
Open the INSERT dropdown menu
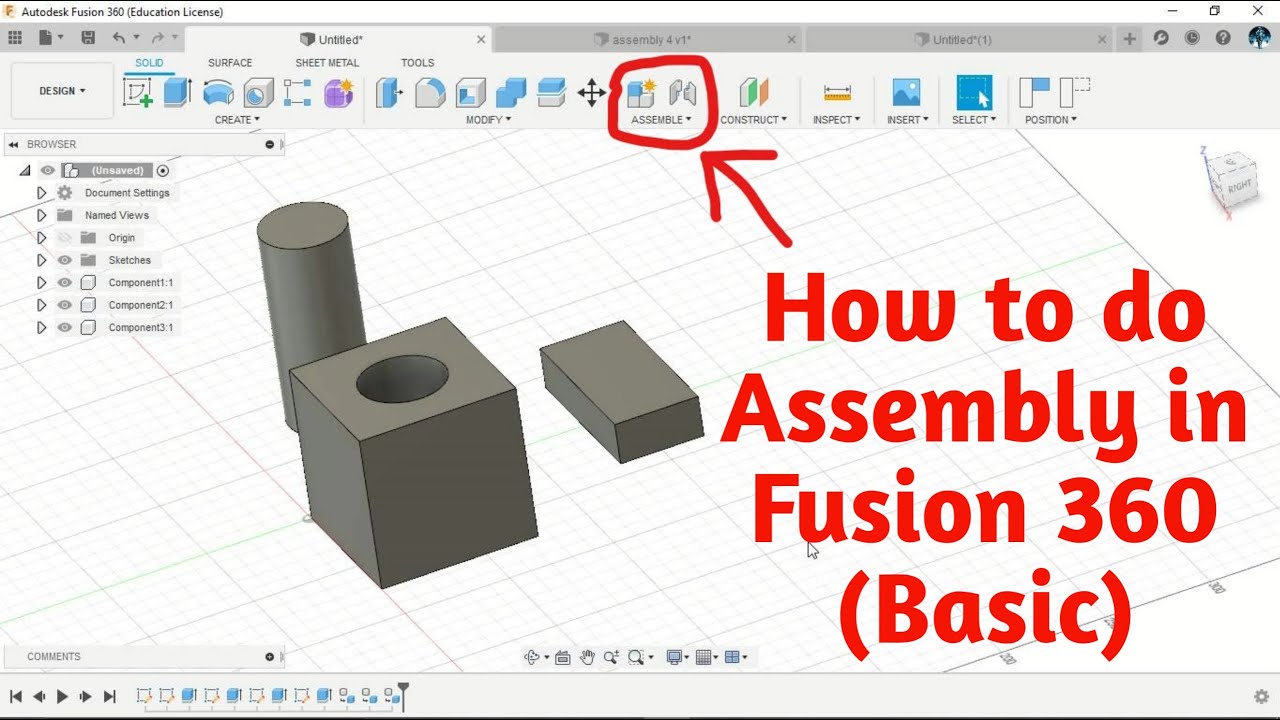[908, 120]
